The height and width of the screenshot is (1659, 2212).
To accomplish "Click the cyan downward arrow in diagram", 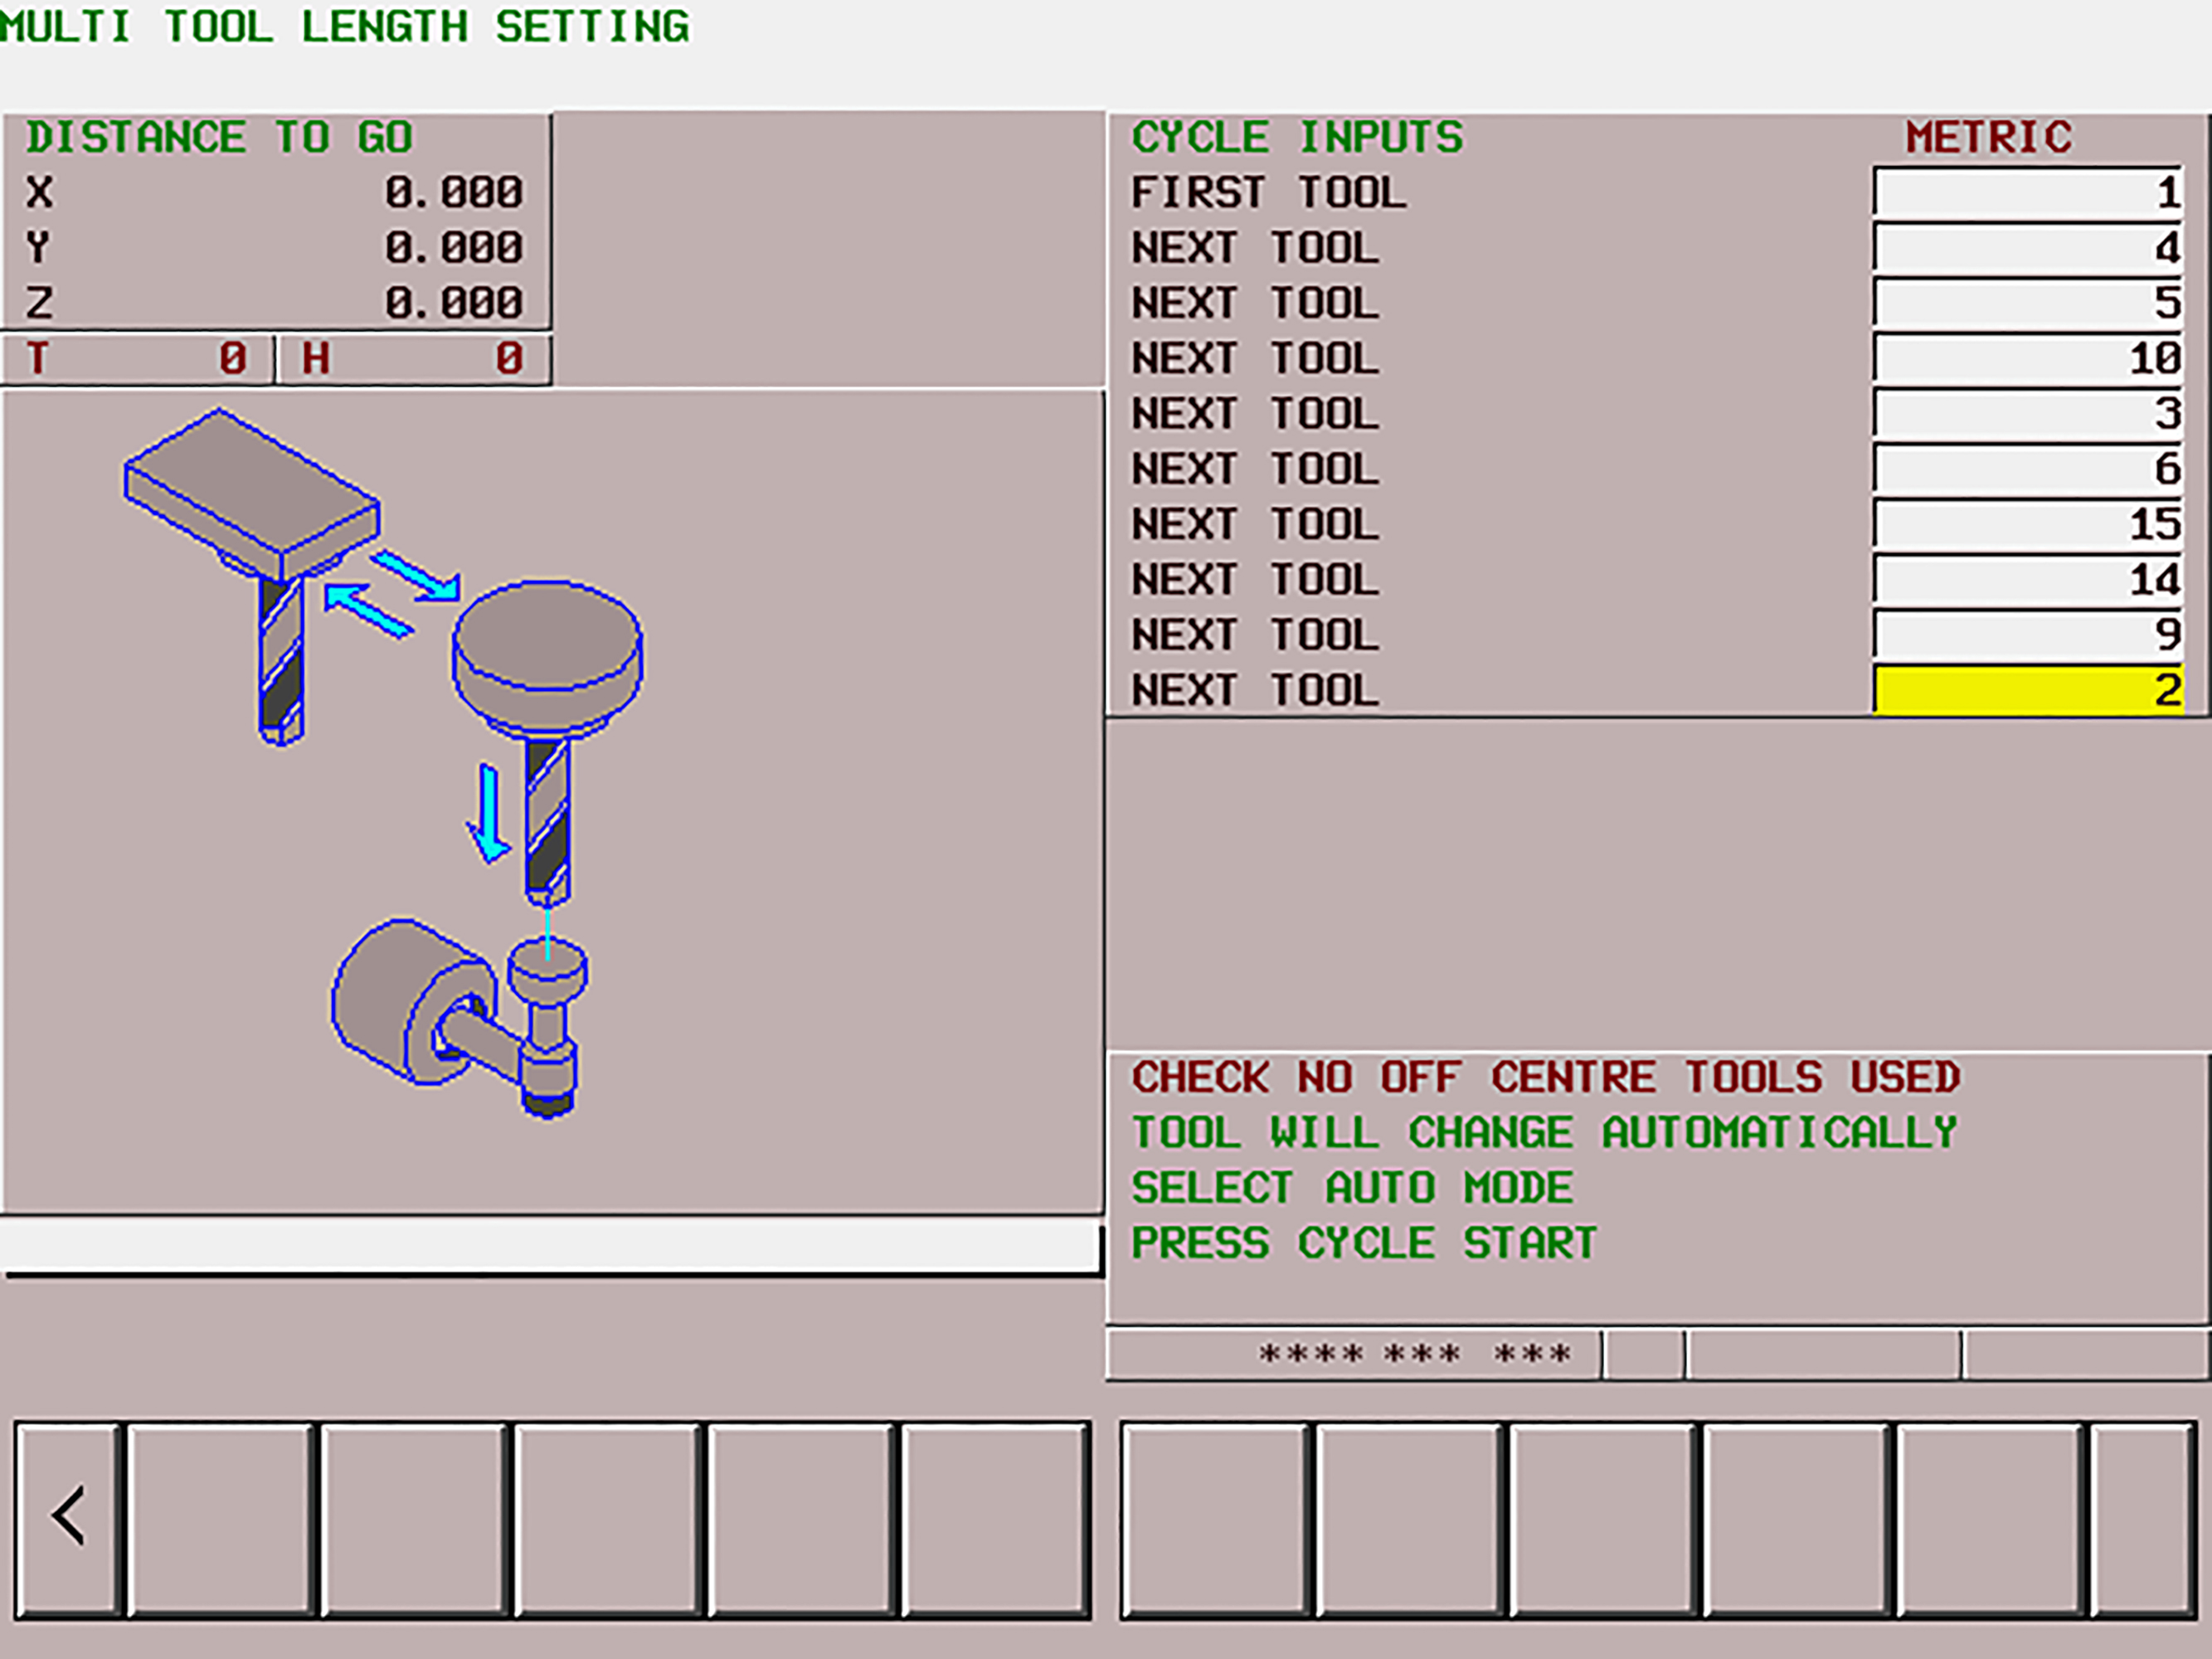I will [x=489, y=812].
